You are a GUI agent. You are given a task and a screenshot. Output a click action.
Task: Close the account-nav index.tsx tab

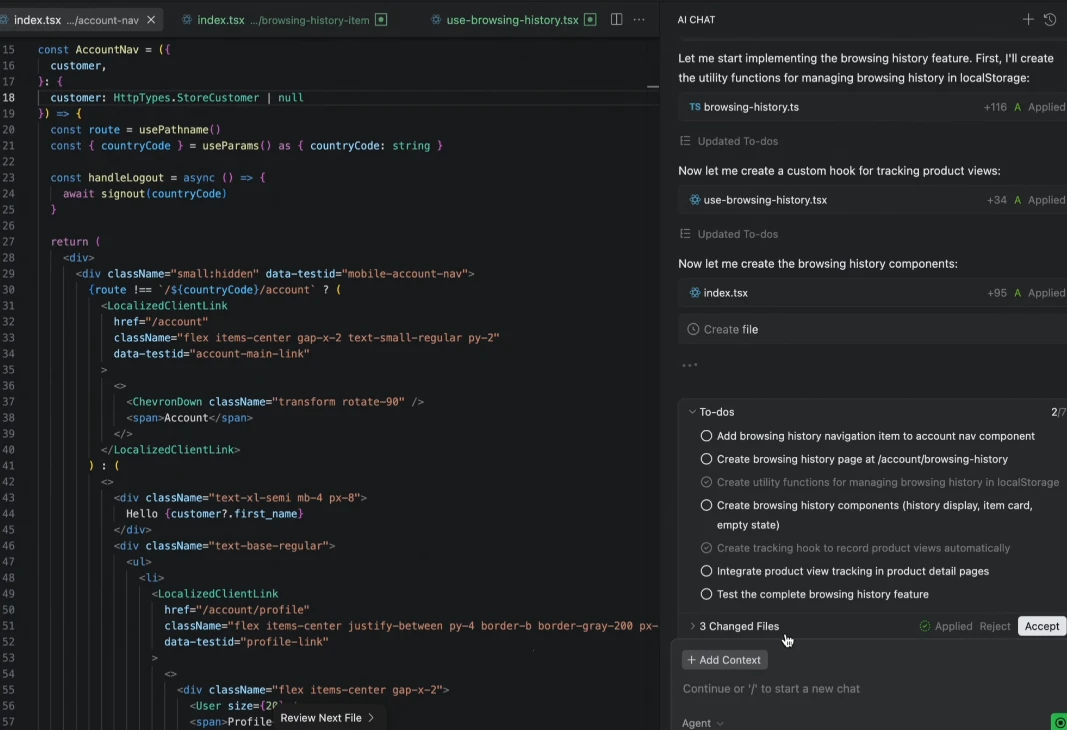151,20
